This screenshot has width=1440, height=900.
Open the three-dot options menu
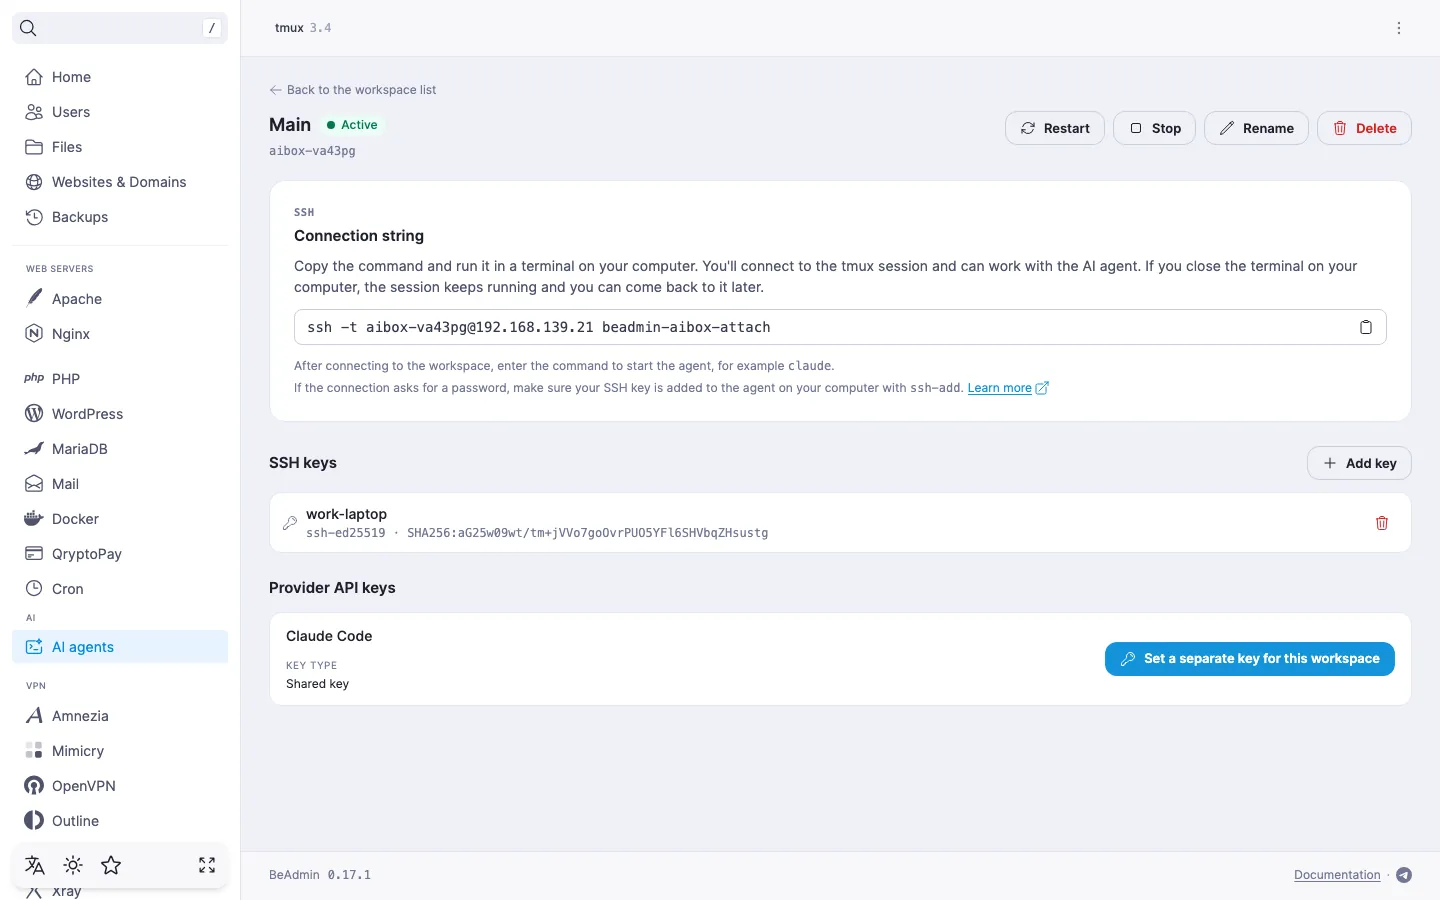tap(1399, 28)
